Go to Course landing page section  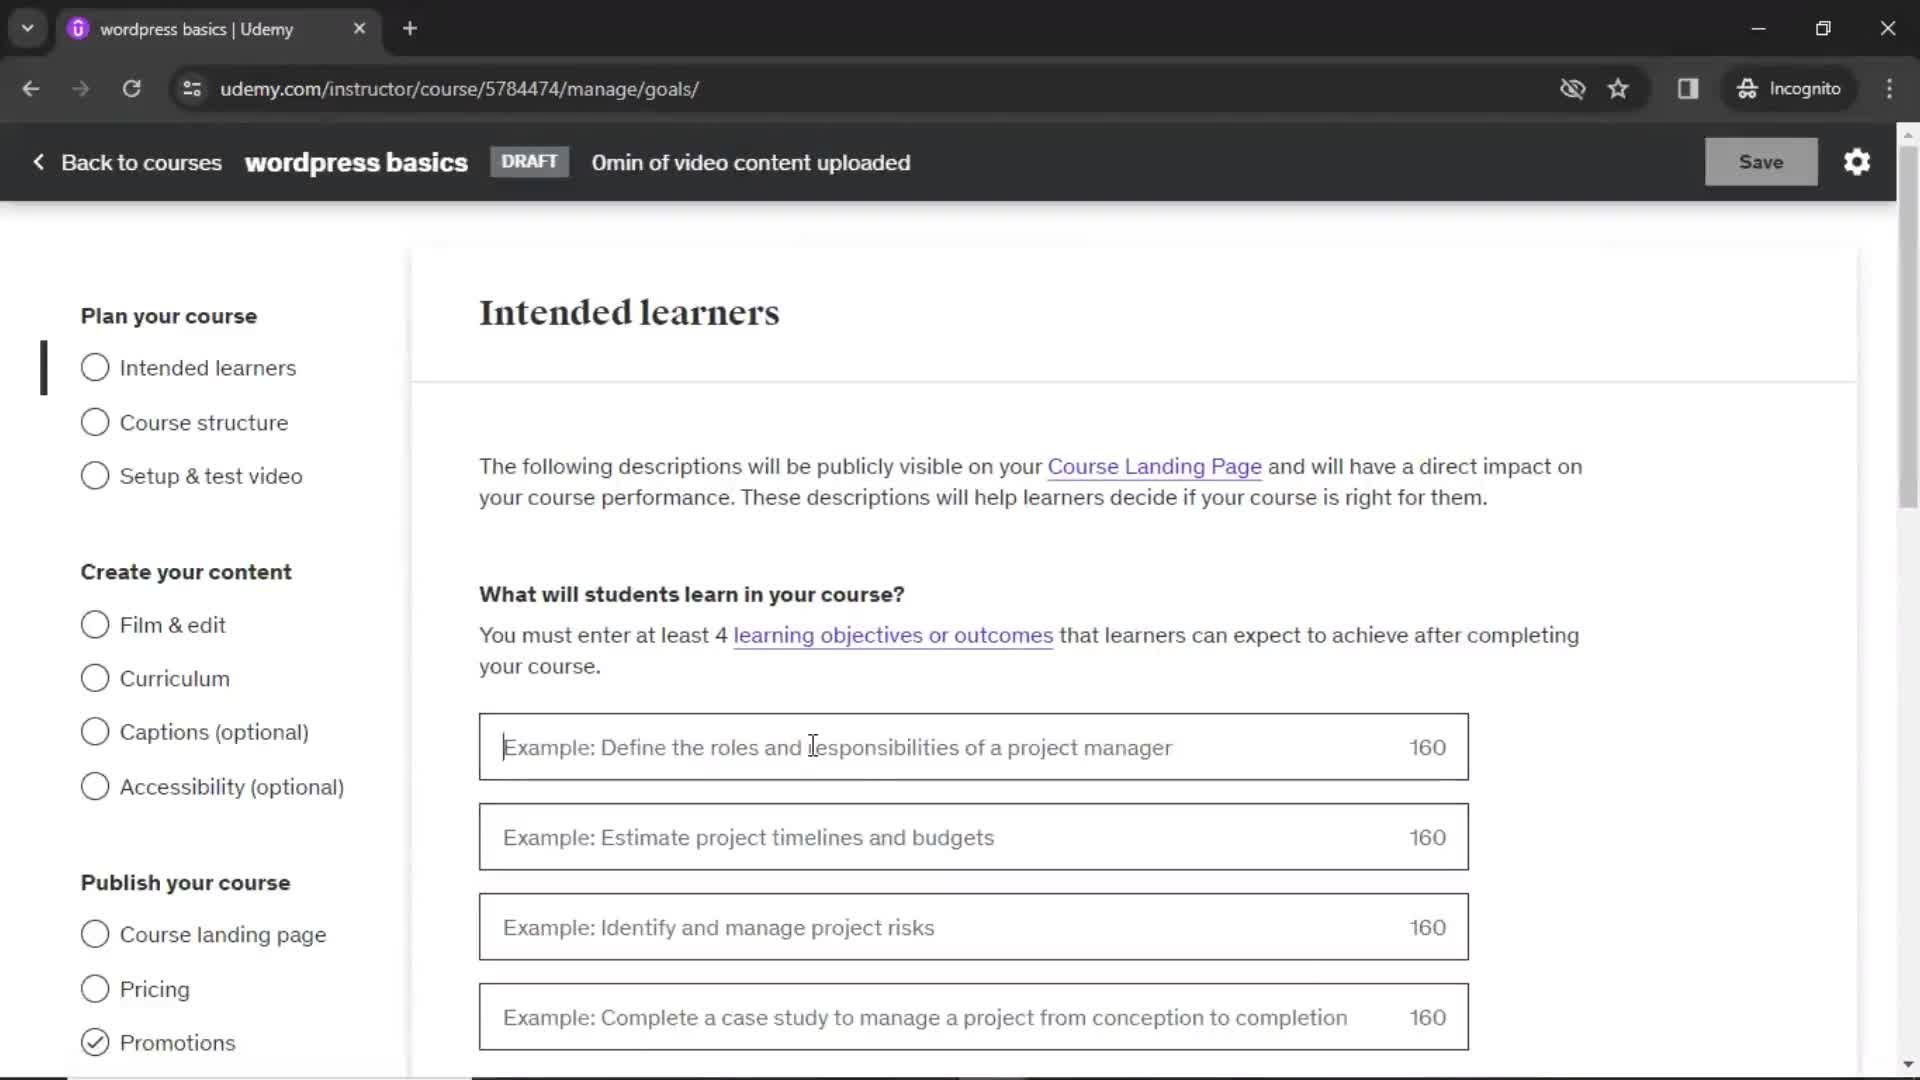point(223,934)
